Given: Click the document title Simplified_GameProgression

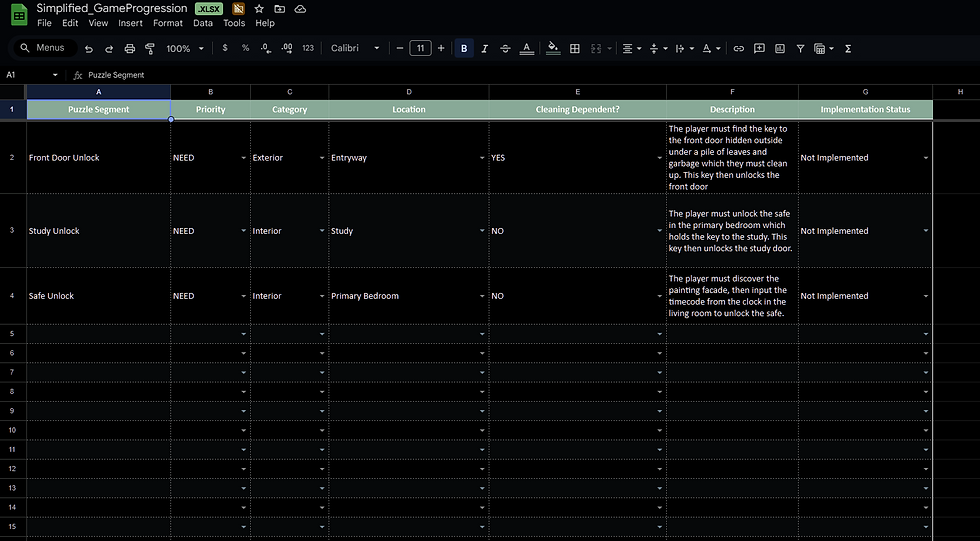Looking at the screenshot, I should tap(112, 8).
